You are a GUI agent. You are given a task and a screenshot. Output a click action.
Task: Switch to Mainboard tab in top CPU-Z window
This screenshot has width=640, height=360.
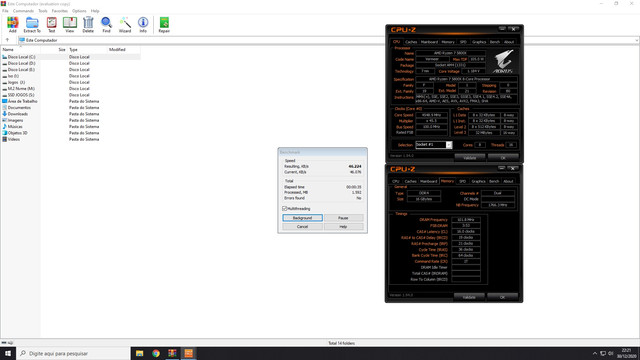pos(429,42)
